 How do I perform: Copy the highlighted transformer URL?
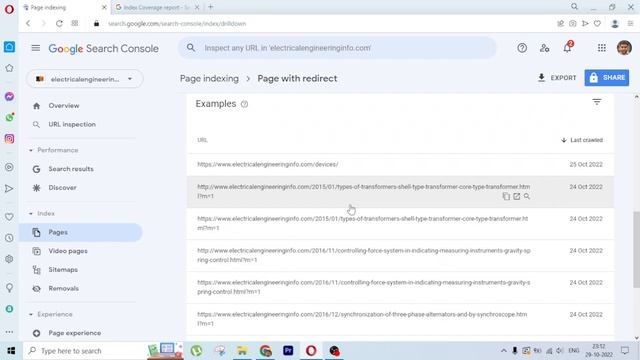(506, 196)
